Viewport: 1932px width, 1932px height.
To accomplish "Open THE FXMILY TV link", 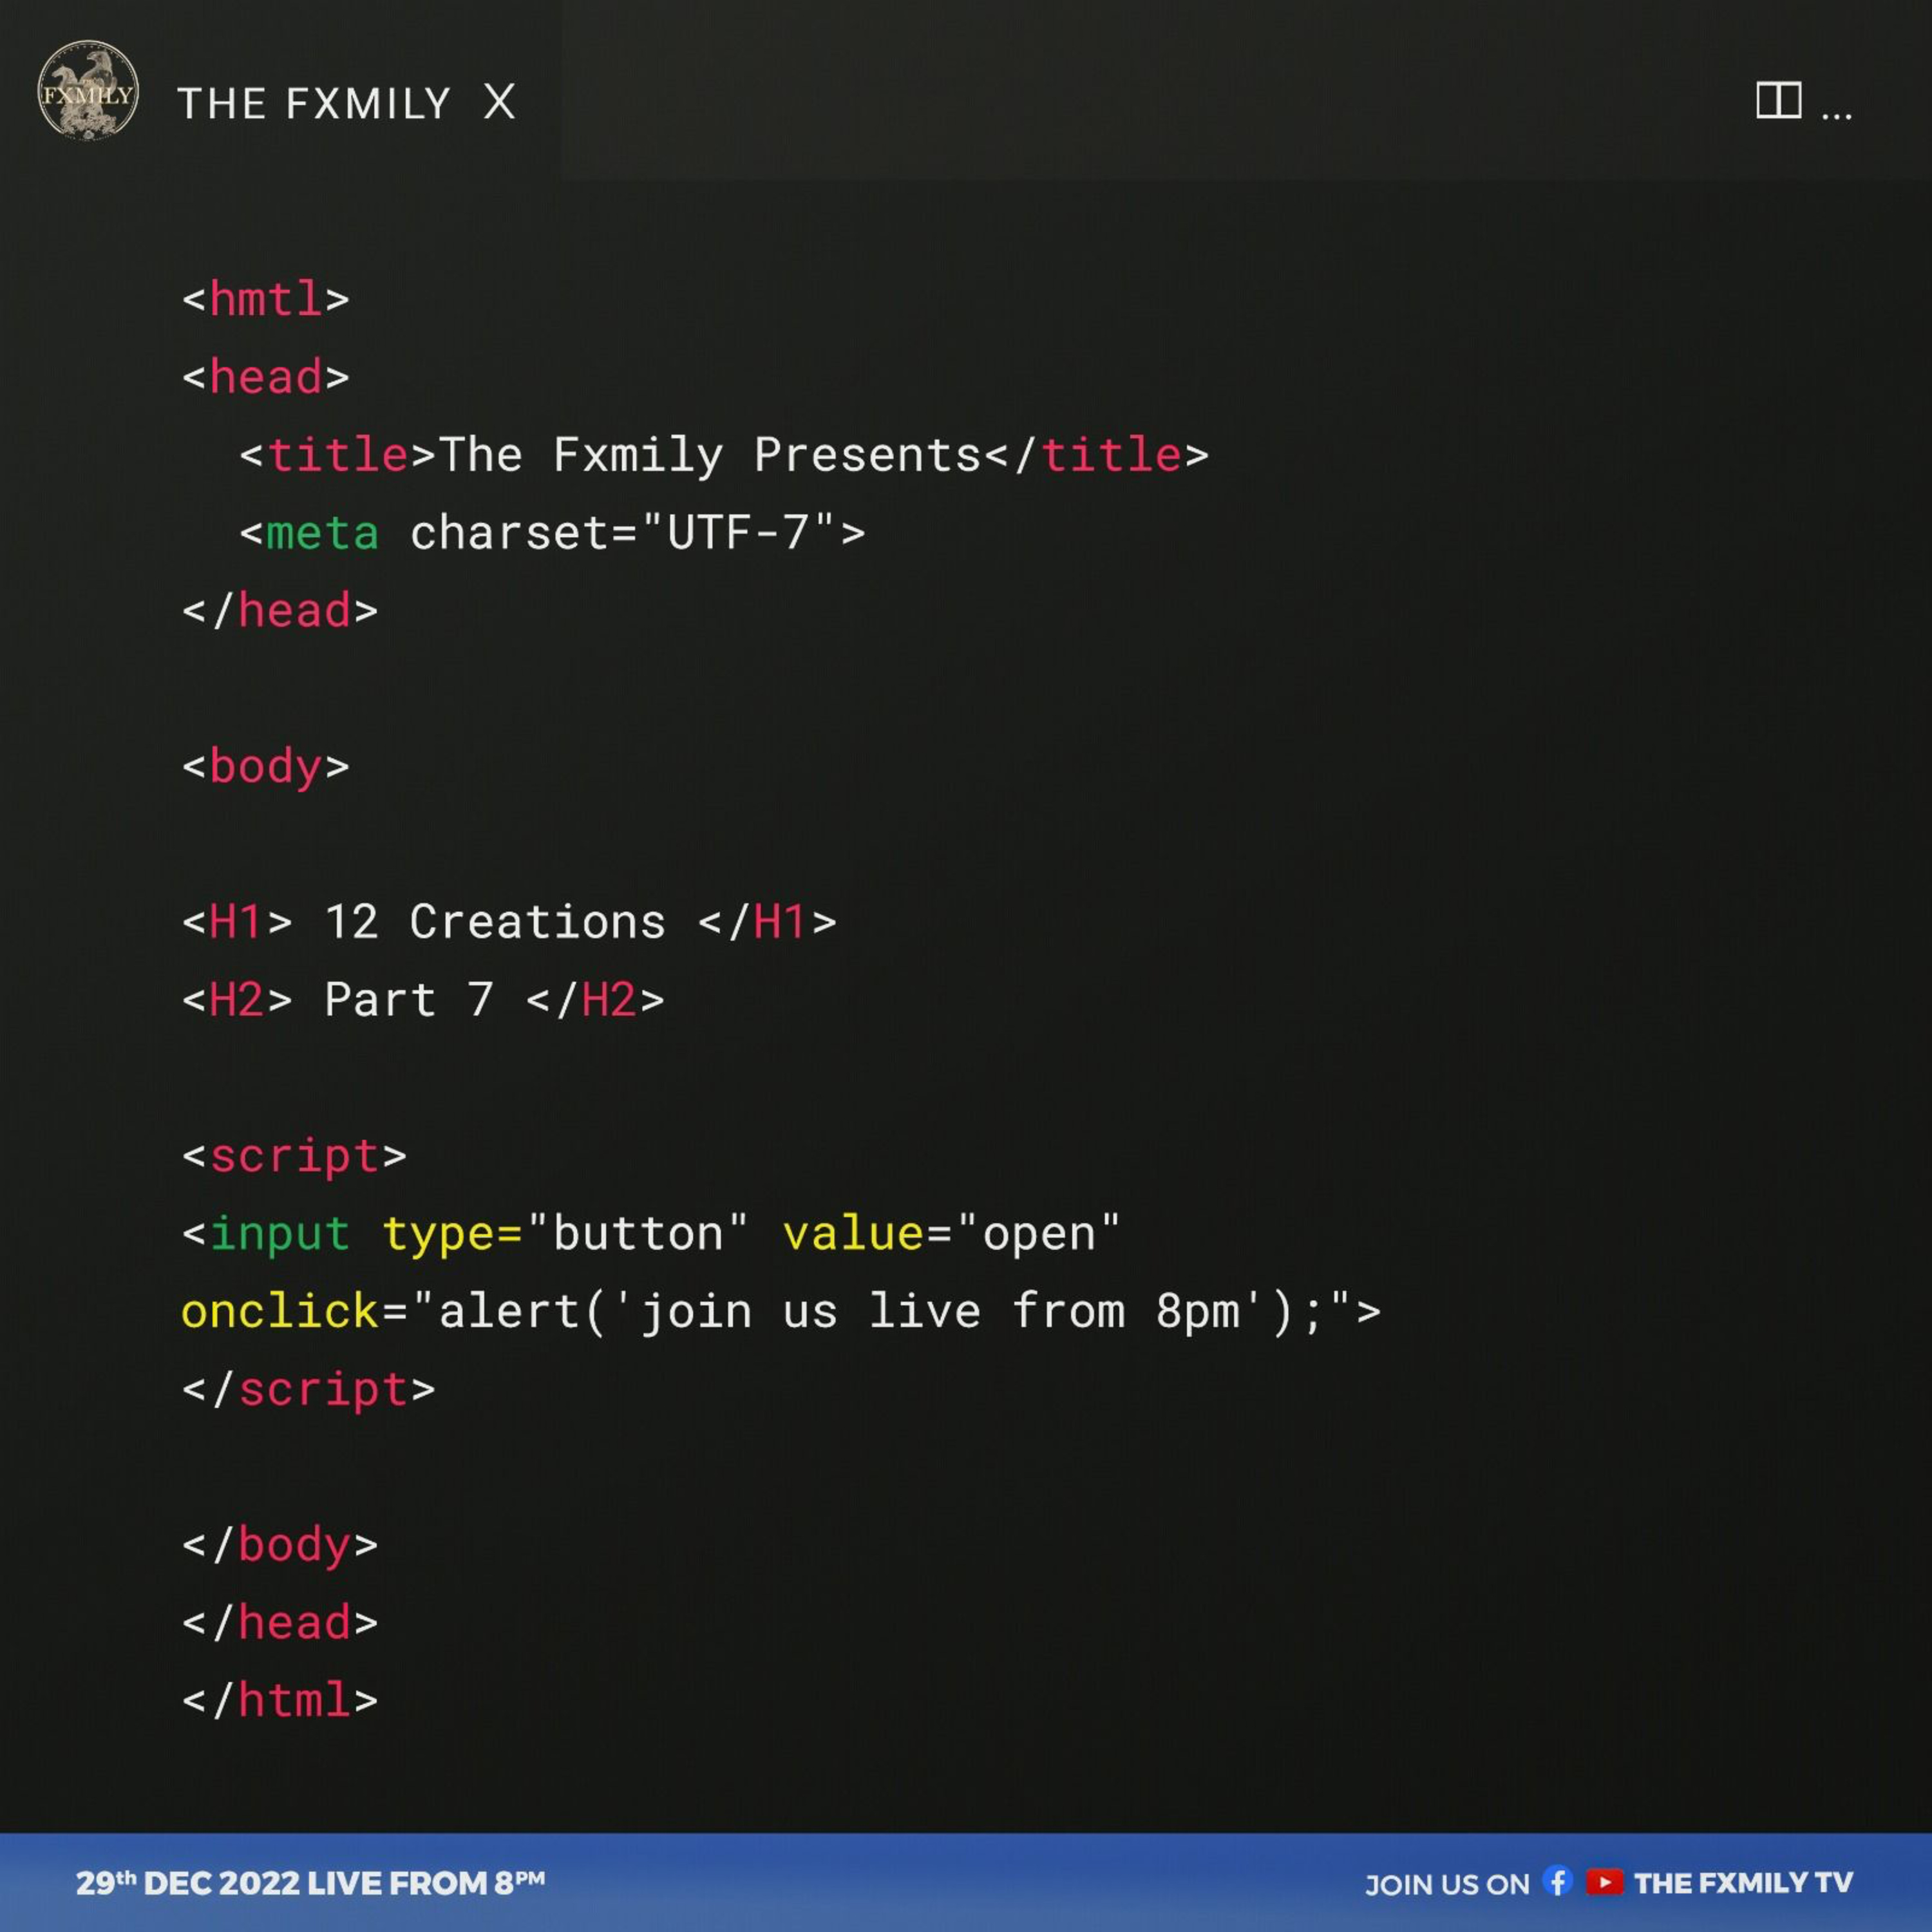I will 1743,1883.
